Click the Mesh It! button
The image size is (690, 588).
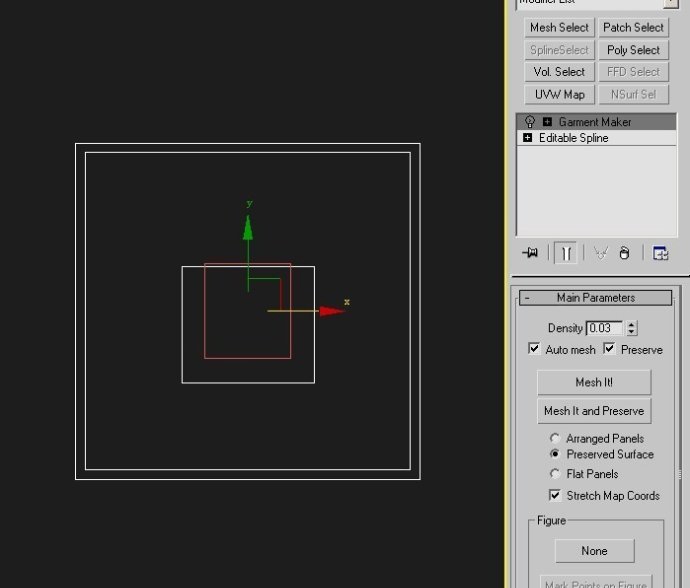(x=594, y=382)
